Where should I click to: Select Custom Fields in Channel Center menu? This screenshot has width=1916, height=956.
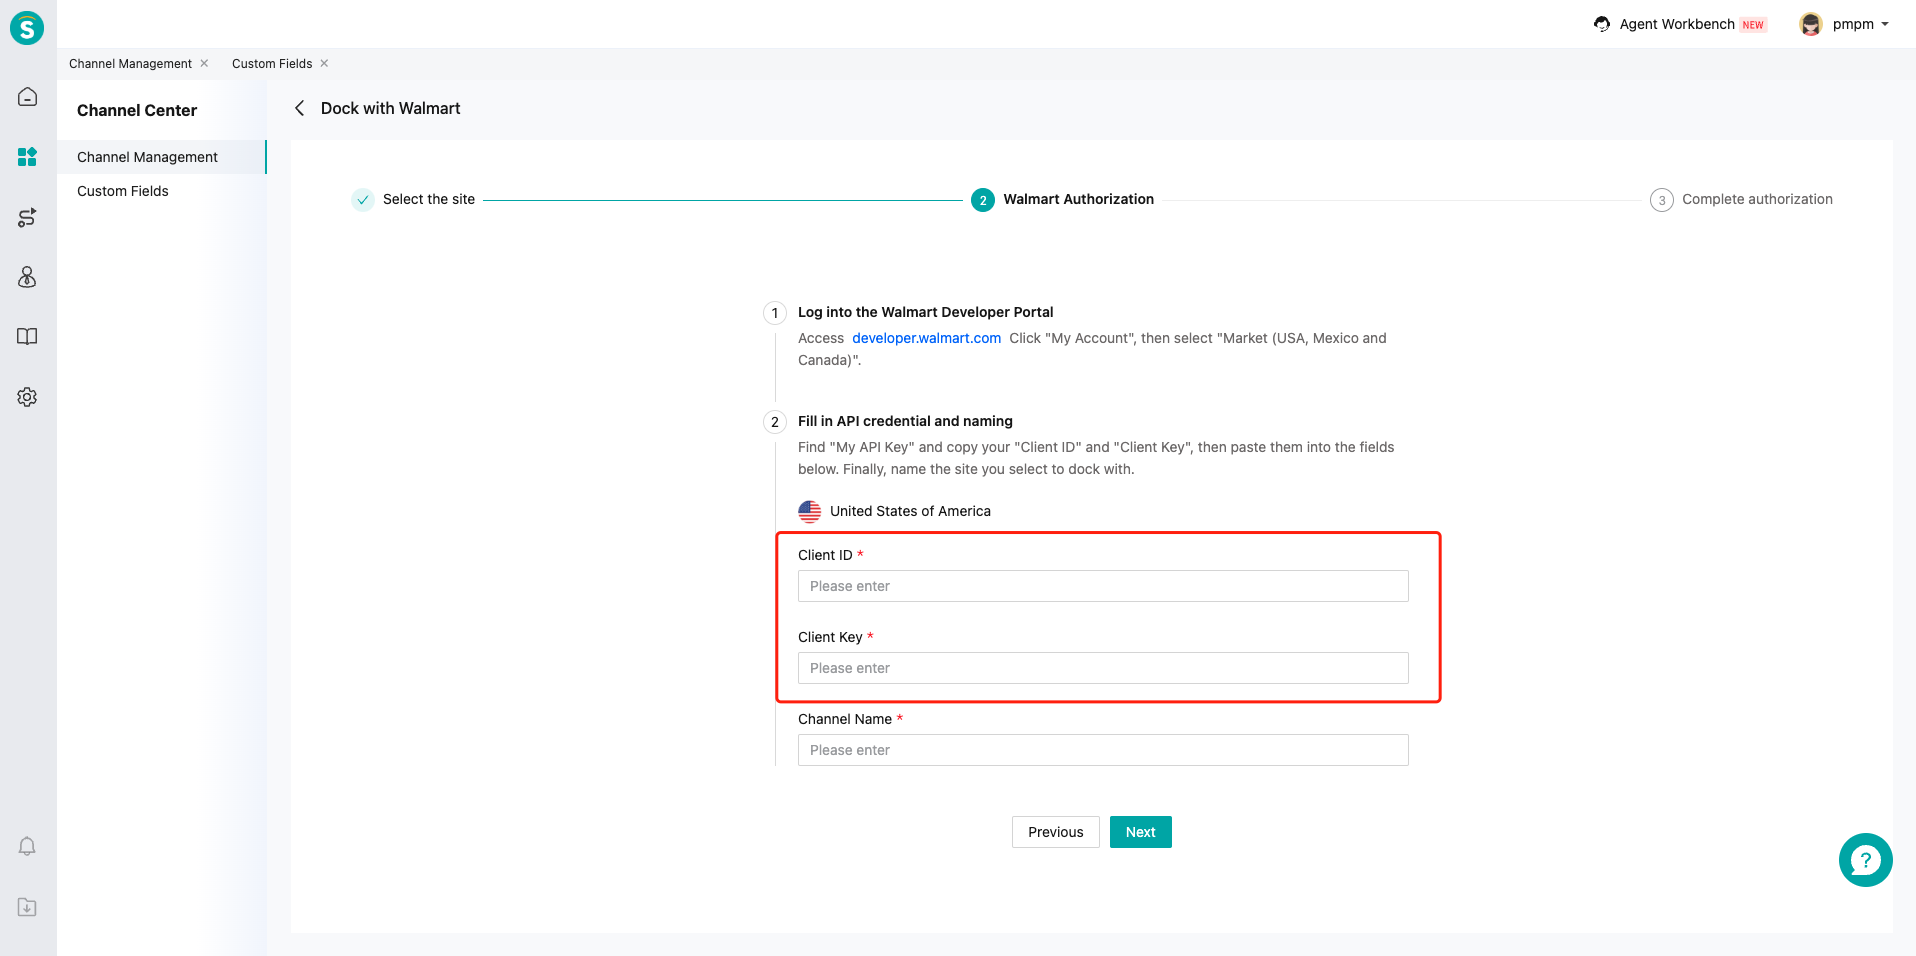click(x=162, y=191)
